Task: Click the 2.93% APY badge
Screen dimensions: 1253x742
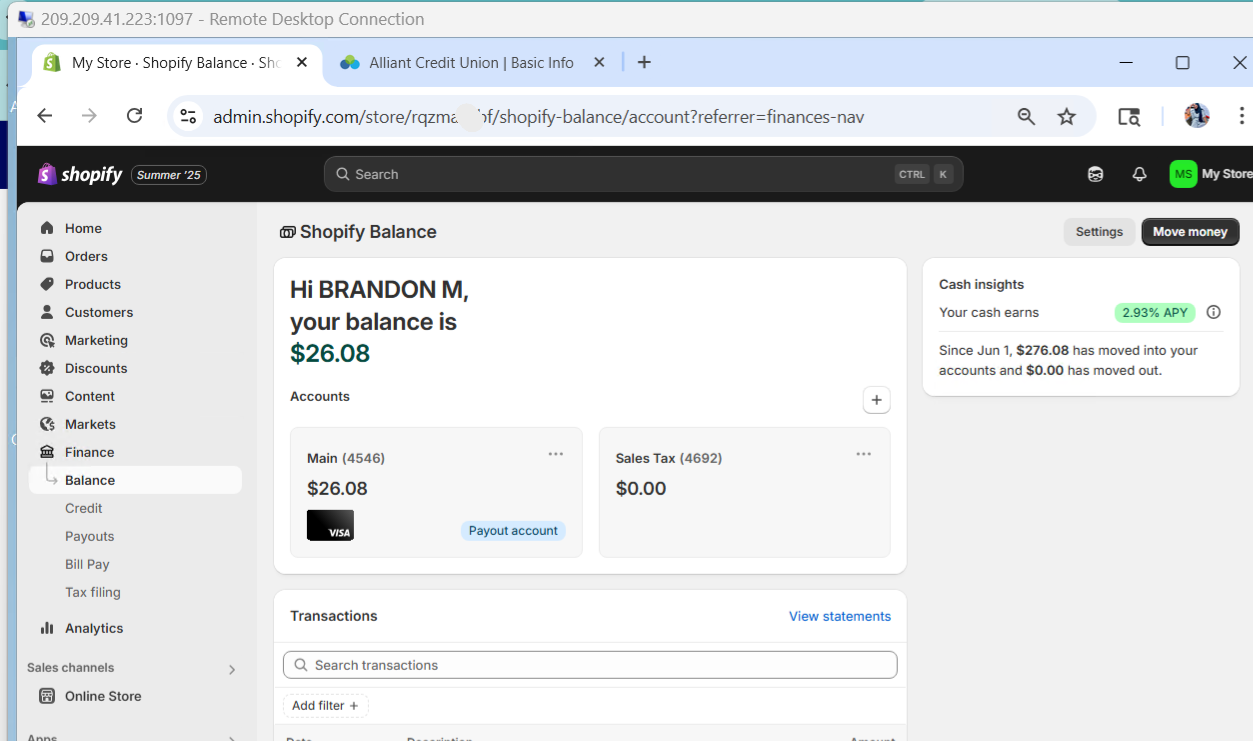Action: [1155, 312]
